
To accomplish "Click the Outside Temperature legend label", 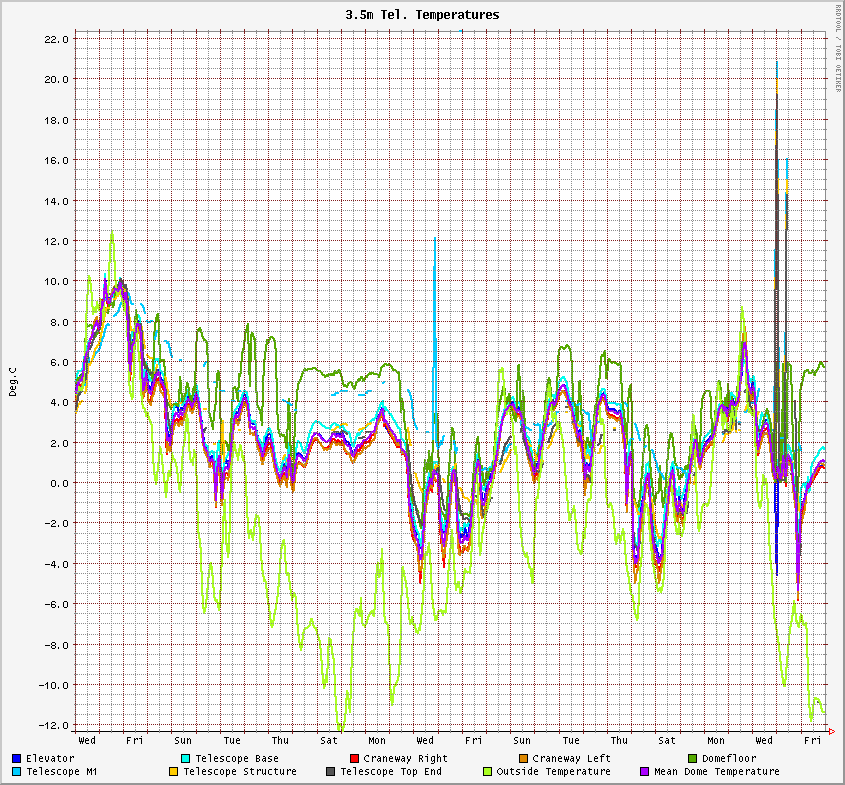I will tap(553, 772).
